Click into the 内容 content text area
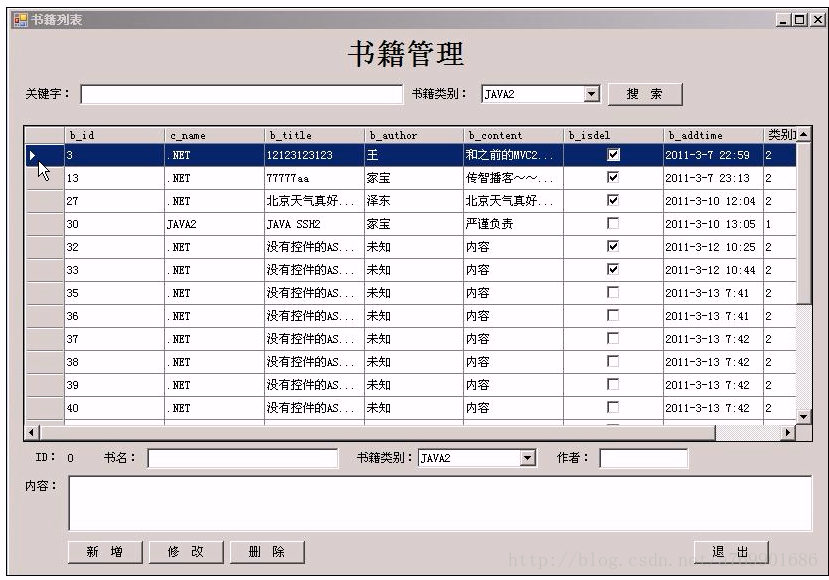This screenshot has height=580, width=829. pos(440,503)
